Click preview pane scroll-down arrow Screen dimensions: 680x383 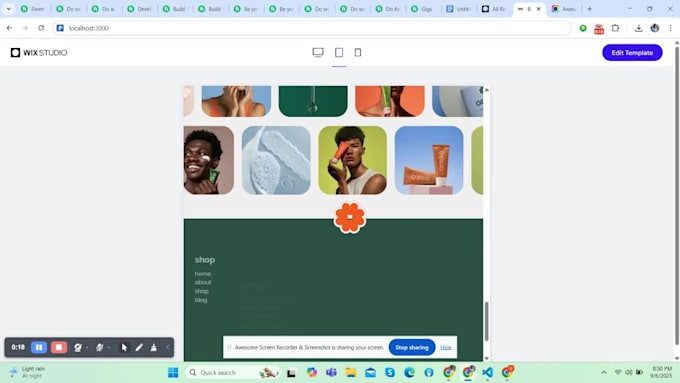[x=486, y=358]
